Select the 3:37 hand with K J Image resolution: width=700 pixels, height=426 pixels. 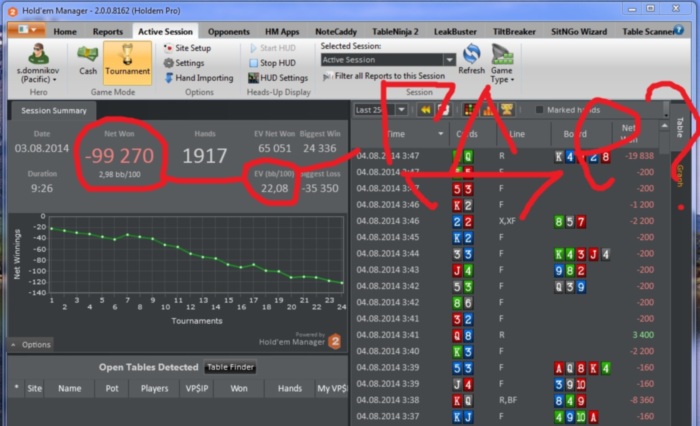coord(505,417)
